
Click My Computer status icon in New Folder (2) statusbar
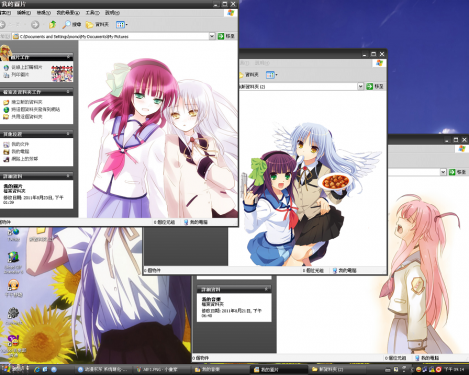[335, 270]
